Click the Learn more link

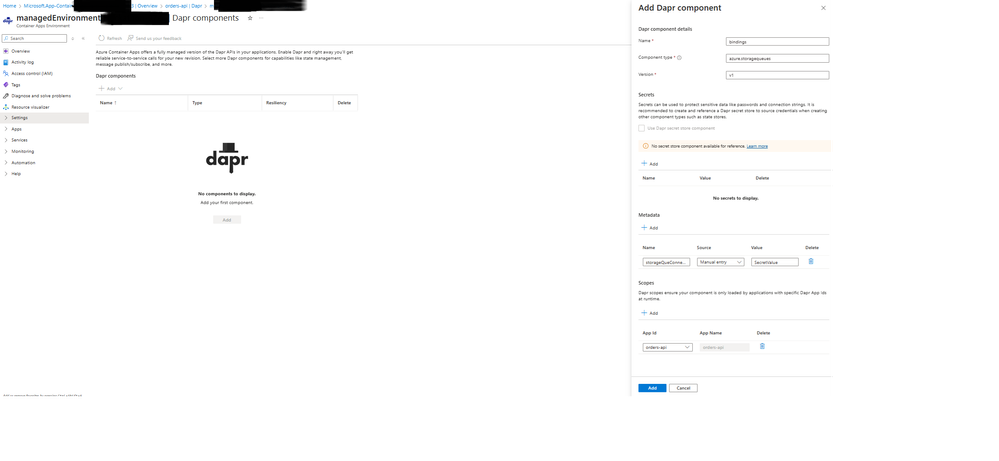coord(757,146)
